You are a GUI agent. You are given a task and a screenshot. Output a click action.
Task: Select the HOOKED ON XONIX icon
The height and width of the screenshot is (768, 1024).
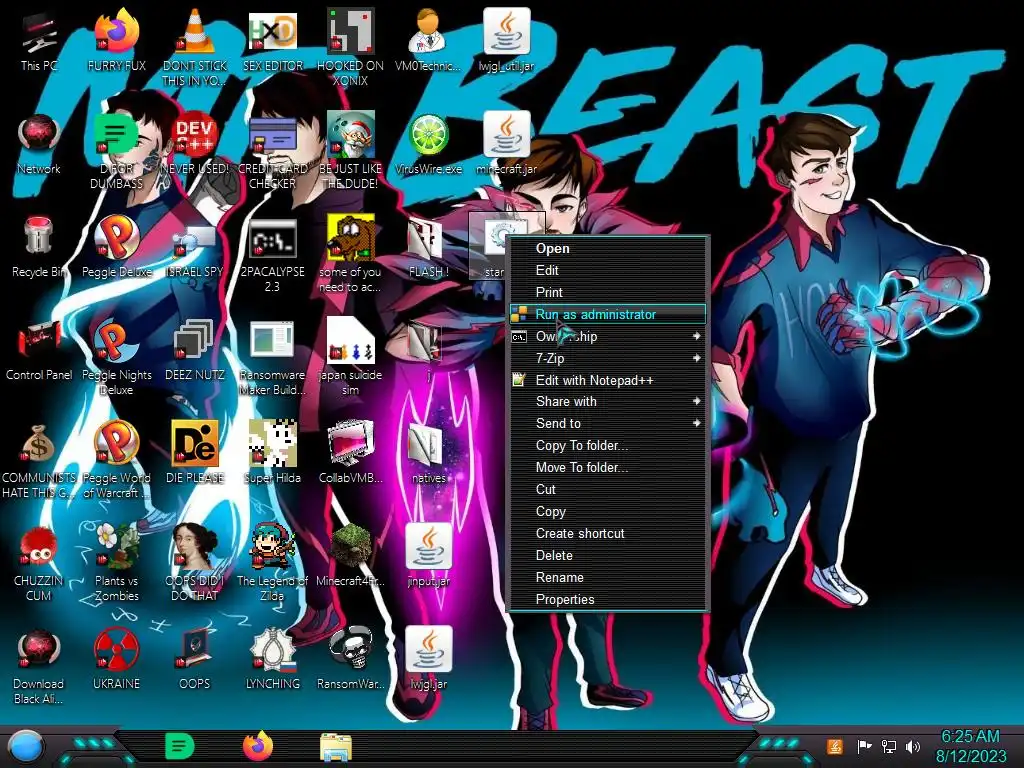(351, 31)
